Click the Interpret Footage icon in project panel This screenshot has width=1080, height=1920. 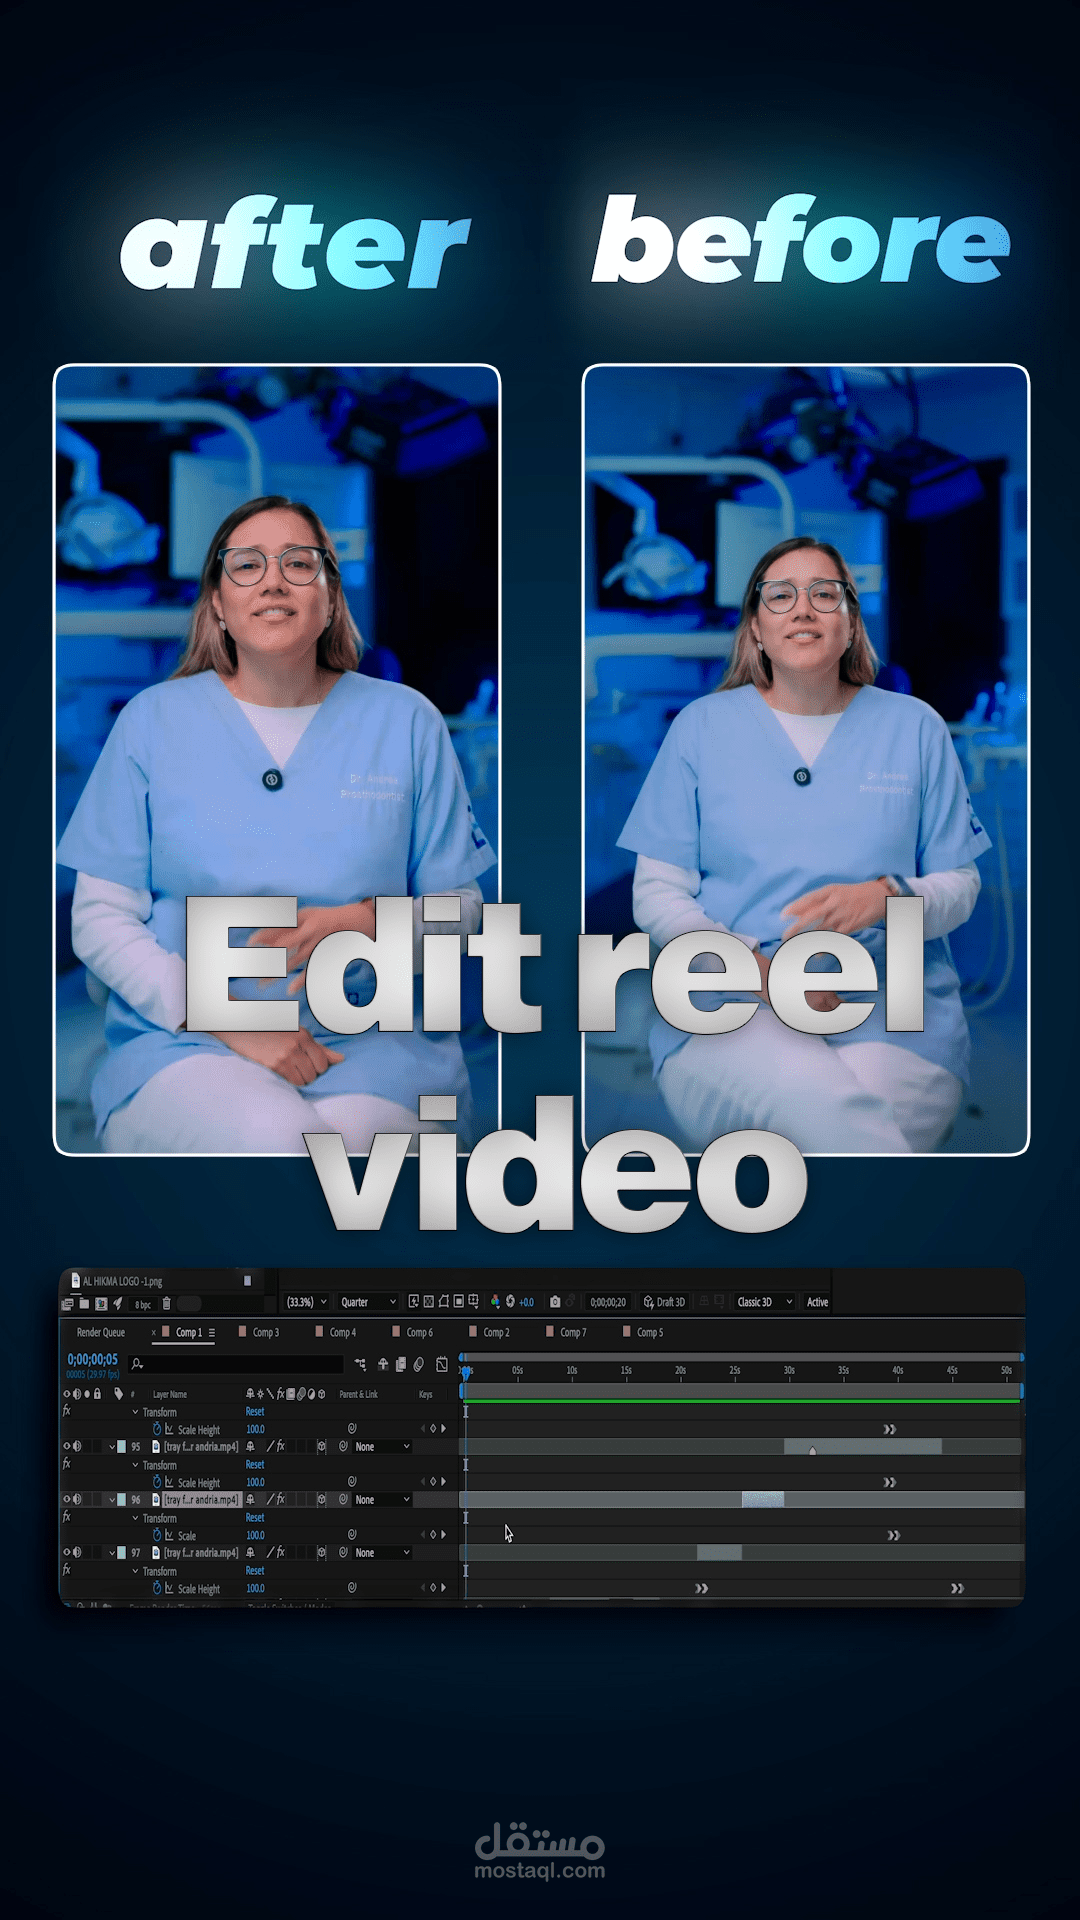pyautogui.click(x=67, y=1303)
